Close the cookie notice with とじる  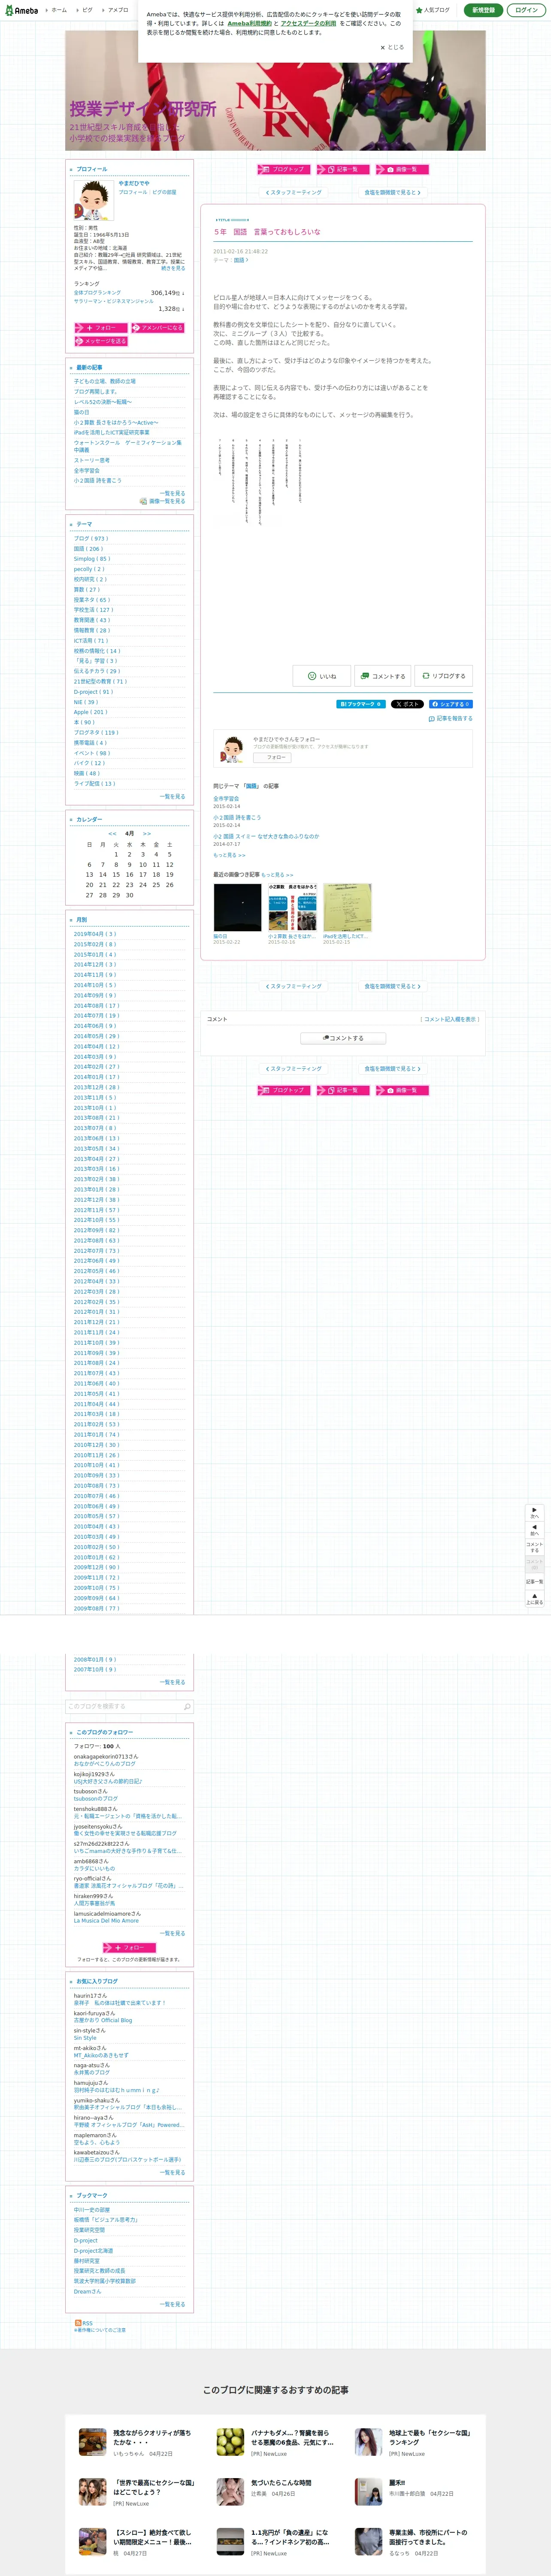392,47
